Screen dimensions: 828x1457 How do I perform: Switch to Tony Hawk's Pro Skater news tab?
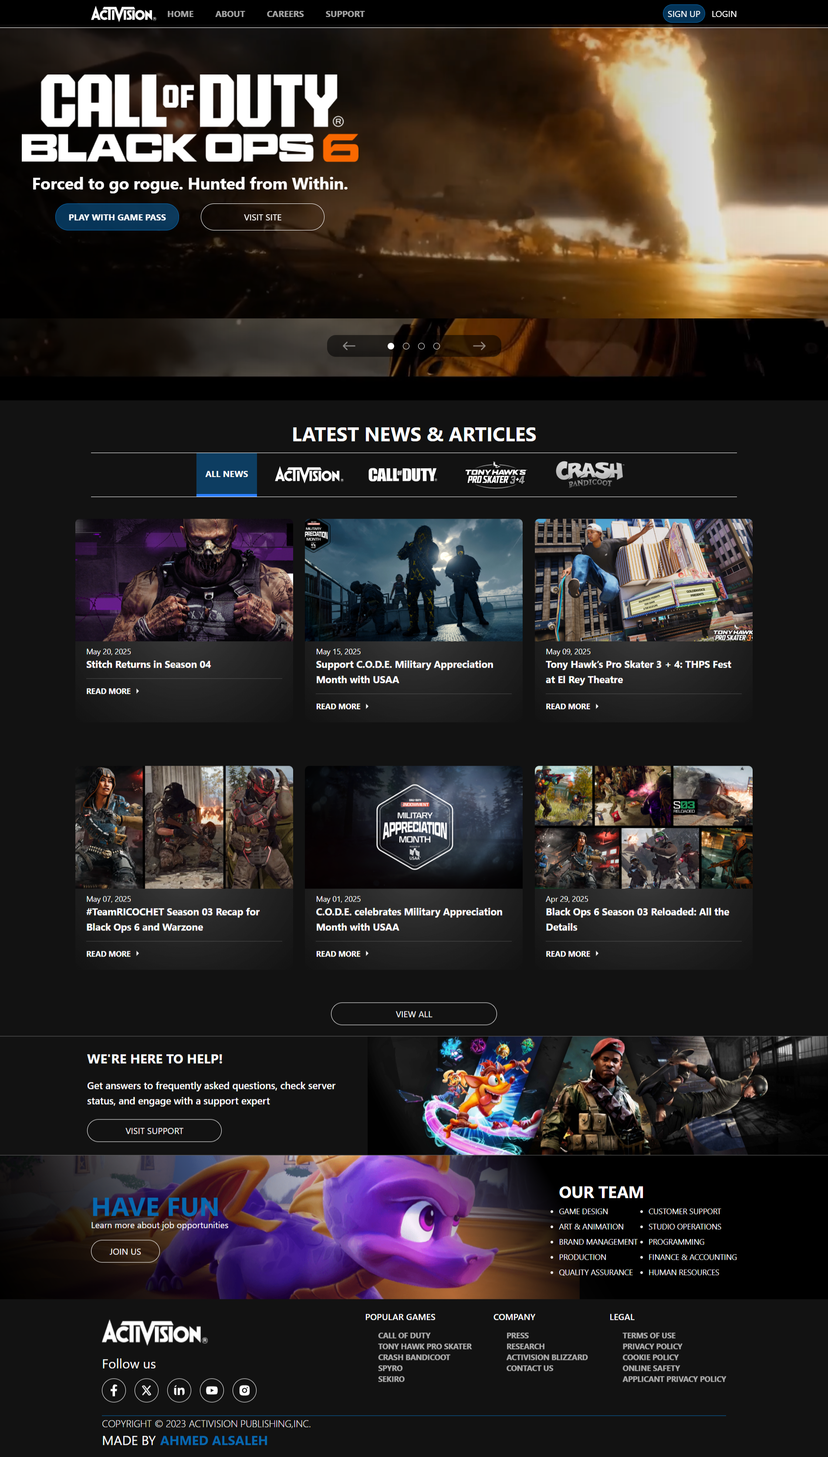click(x=495, y=475)
